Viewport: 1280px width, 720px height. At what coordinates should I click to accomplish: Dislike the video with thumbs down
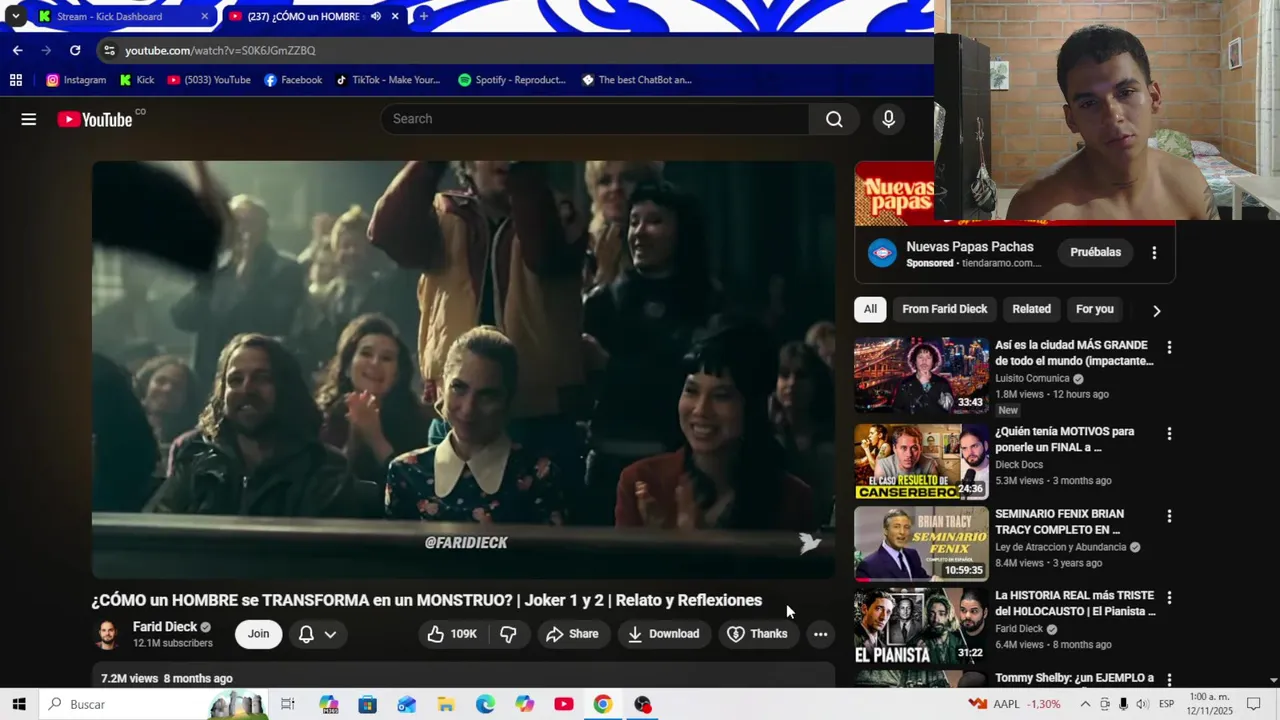click(x=508, y=634)
